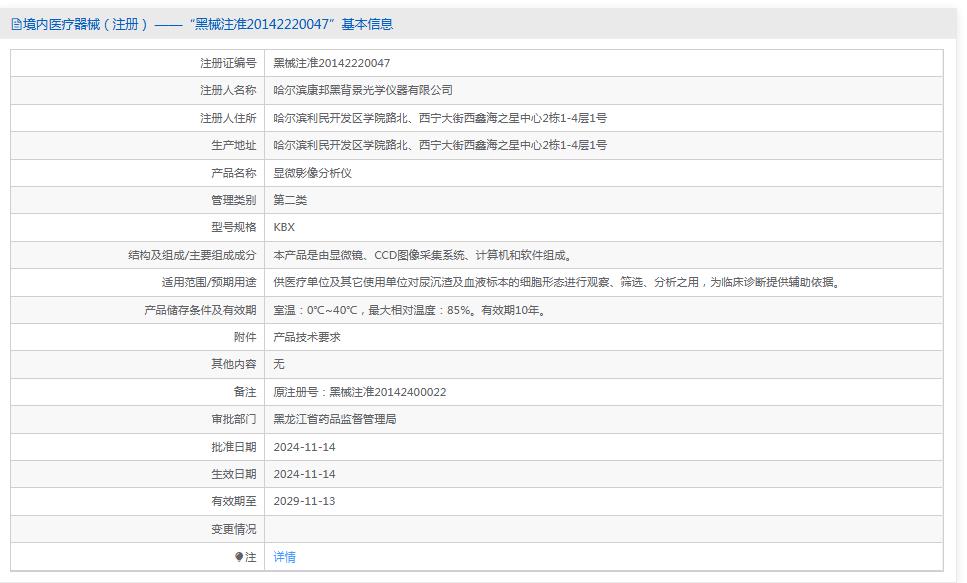Screen dimensions: 967x583
Task: Click the attachment value 产品技术要求
Action: click(x=307, y=337)
